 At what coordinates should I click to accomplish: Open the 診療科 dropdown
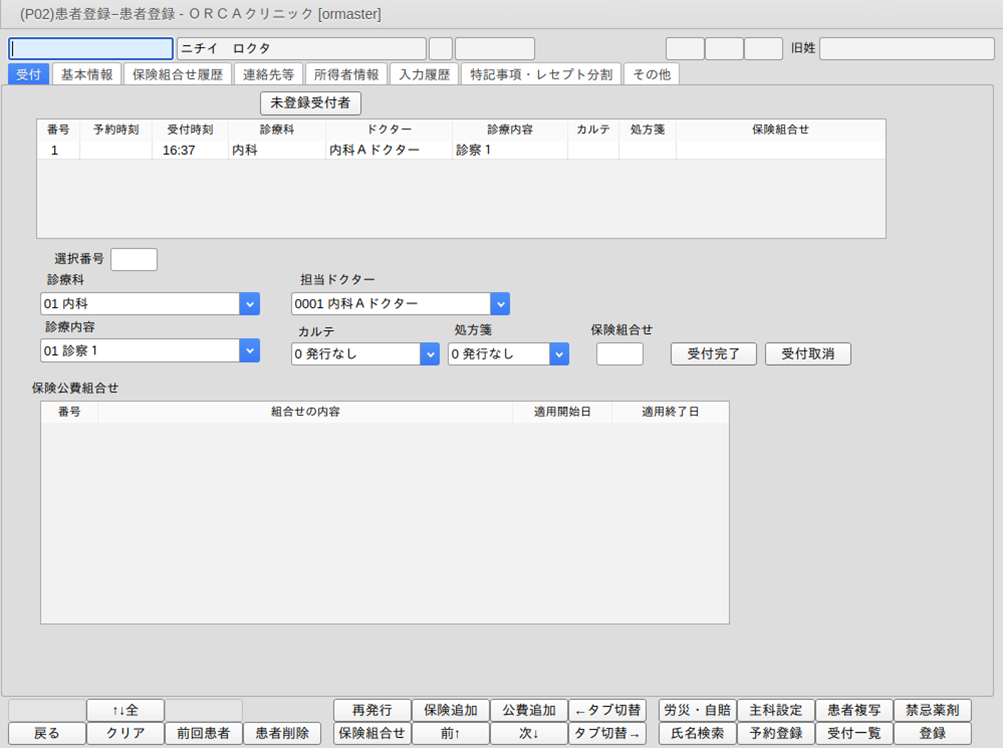point(249,304)
